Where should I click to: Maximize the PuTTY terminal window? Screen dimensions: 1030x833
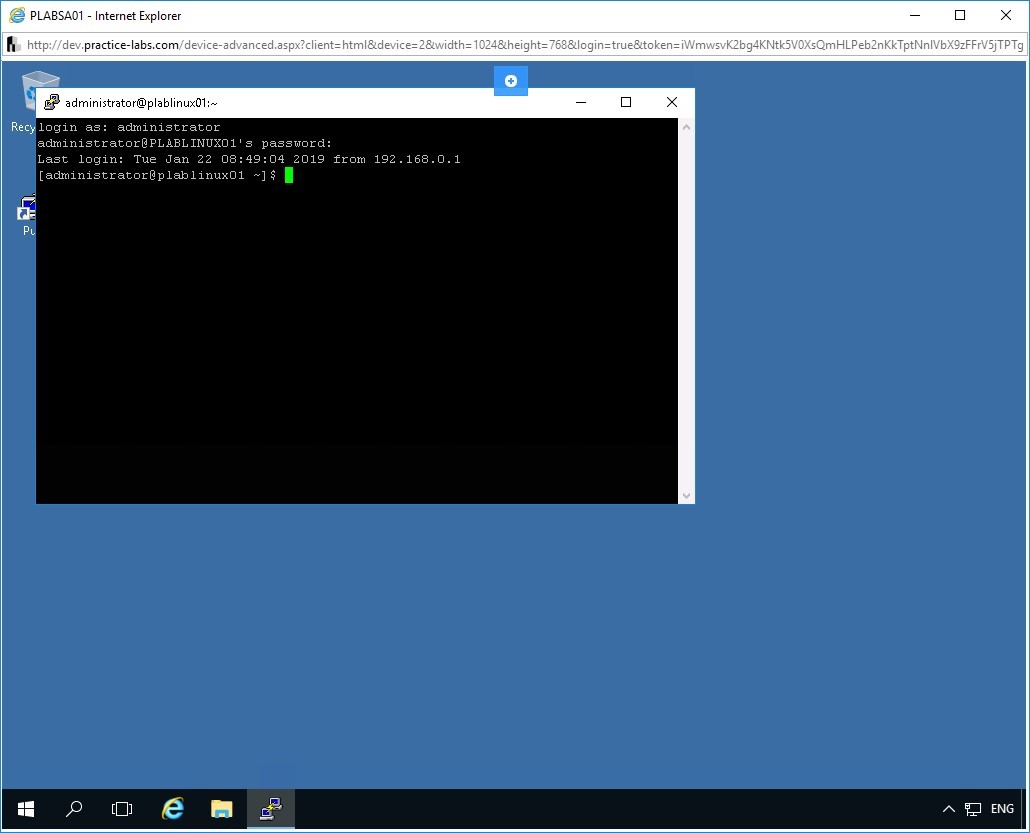coord(626,102)
